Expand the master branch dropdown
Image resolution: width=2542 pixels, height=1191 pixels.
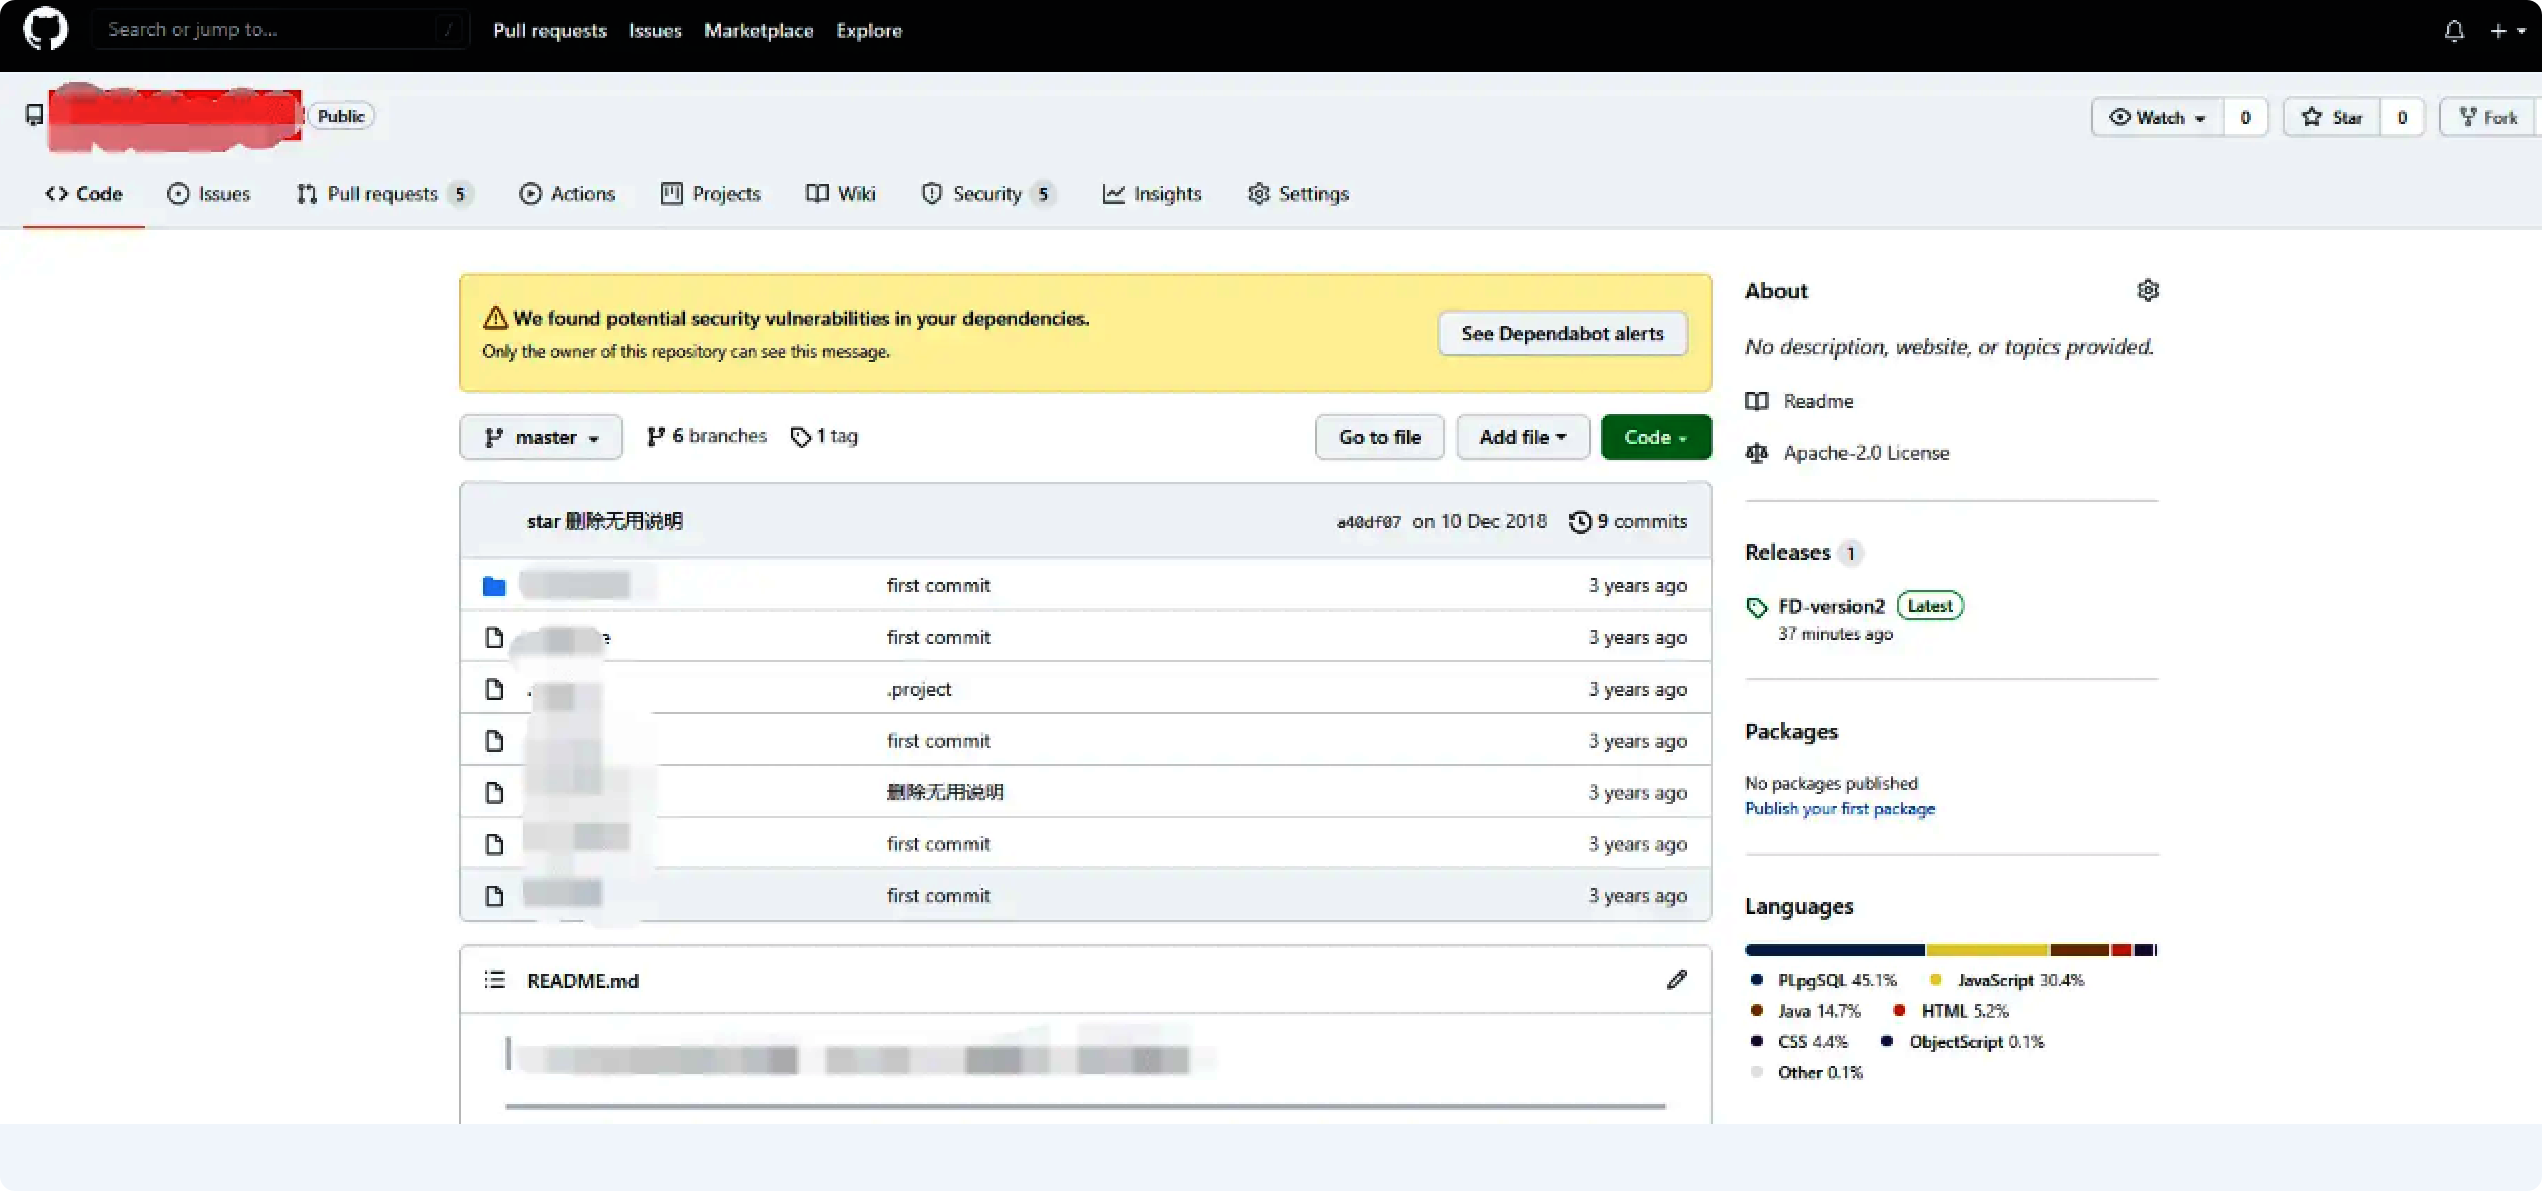click(x=541, y=437)
